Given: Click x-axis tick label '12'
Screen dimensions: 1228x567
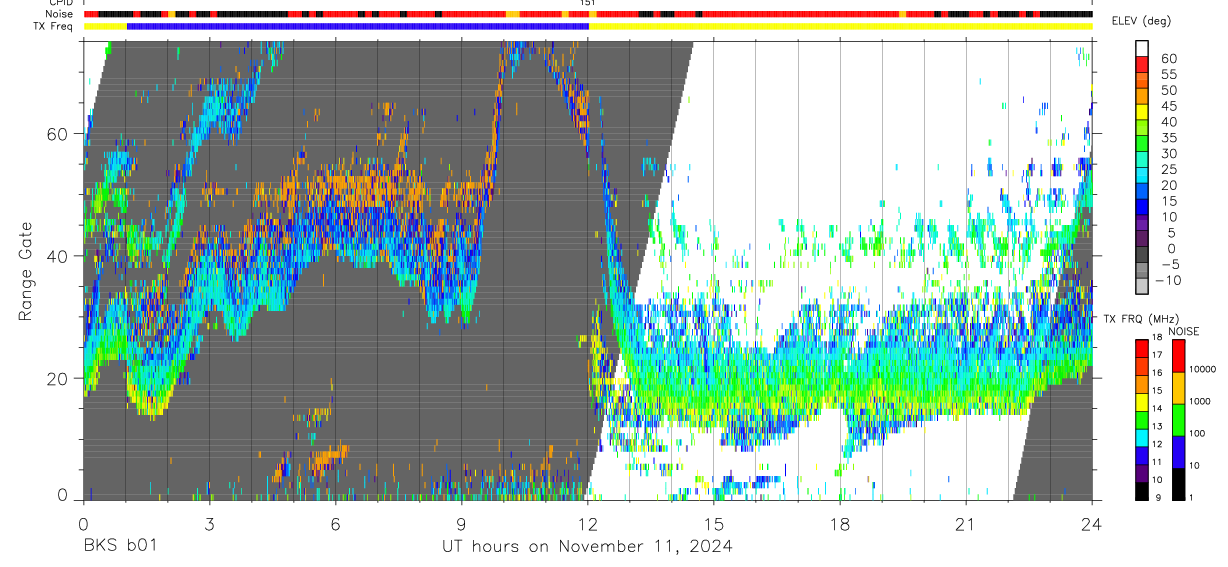Looking at the screenshot, I should click(587, 525).
